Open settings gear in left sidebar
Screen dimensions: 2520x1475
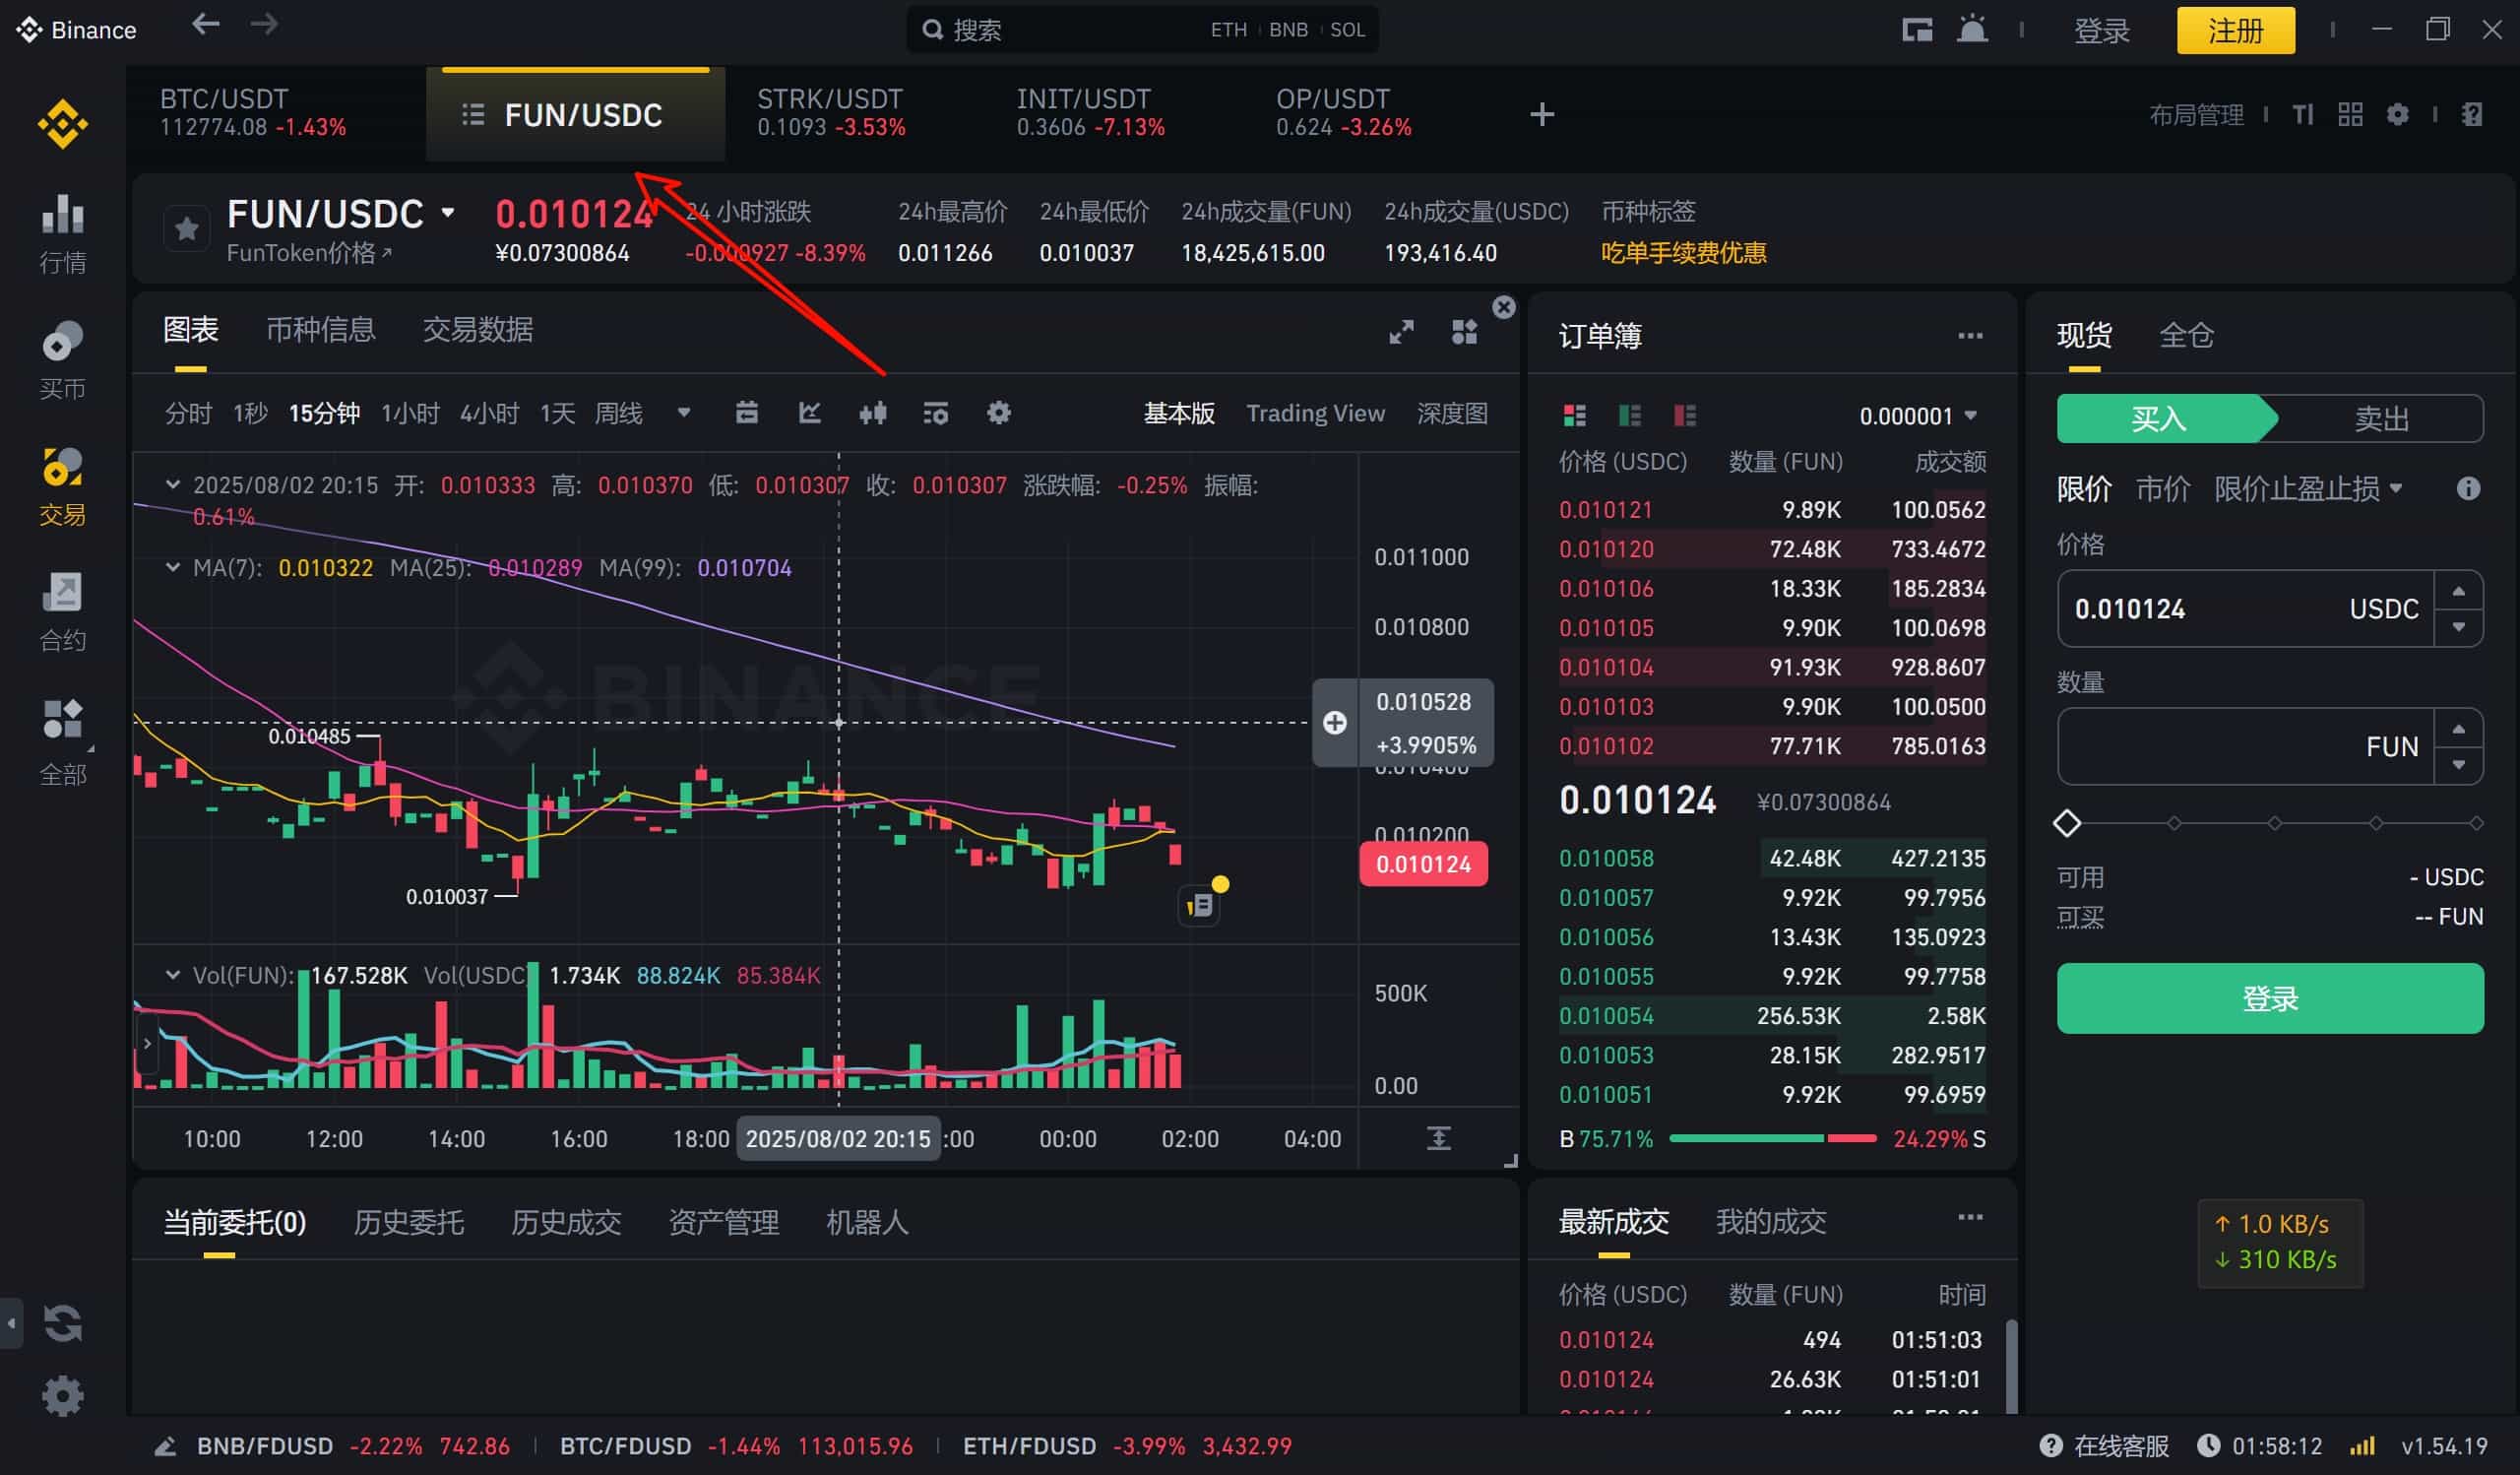(62, 1396)
